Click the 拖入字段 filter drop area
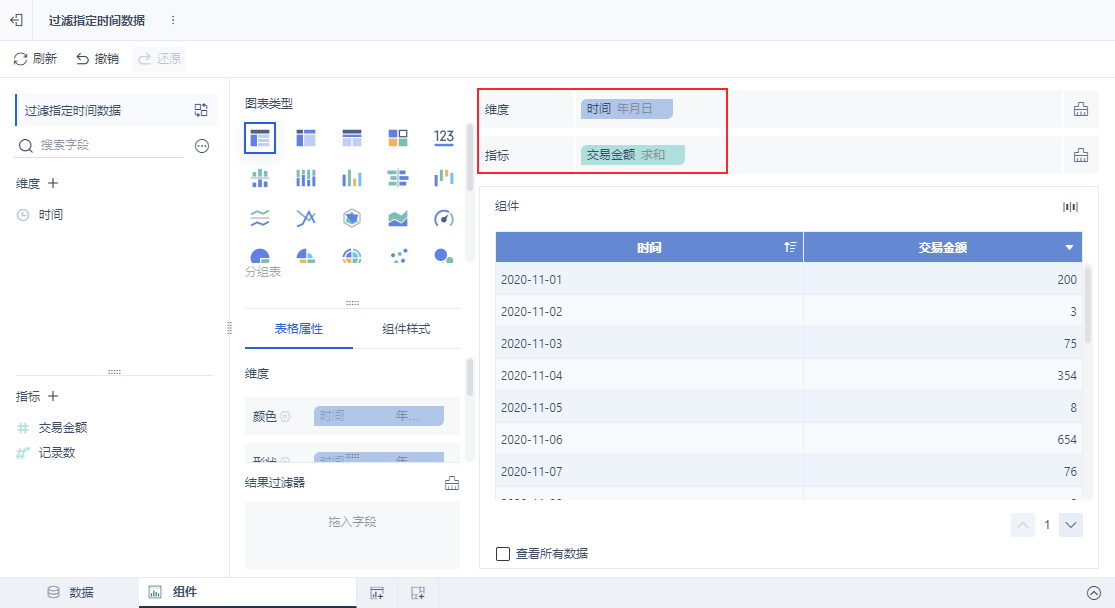The width and height of the screenshot is (1115, 608). (x=352, y=535)
